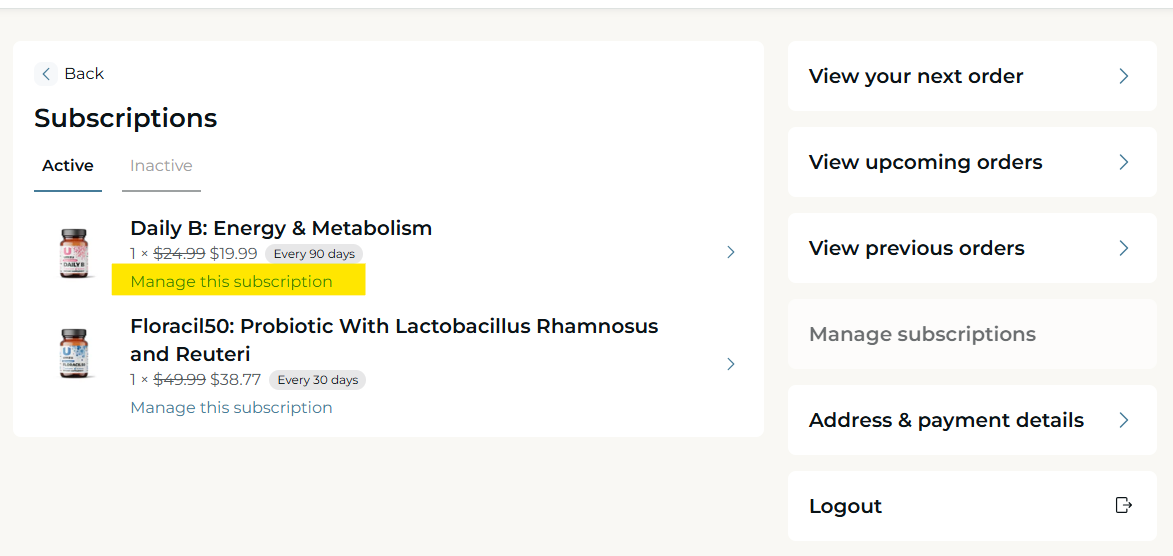Open Floracil50 product bottle thumbnail
This screenshot has height=556, width=1173.
73,355
